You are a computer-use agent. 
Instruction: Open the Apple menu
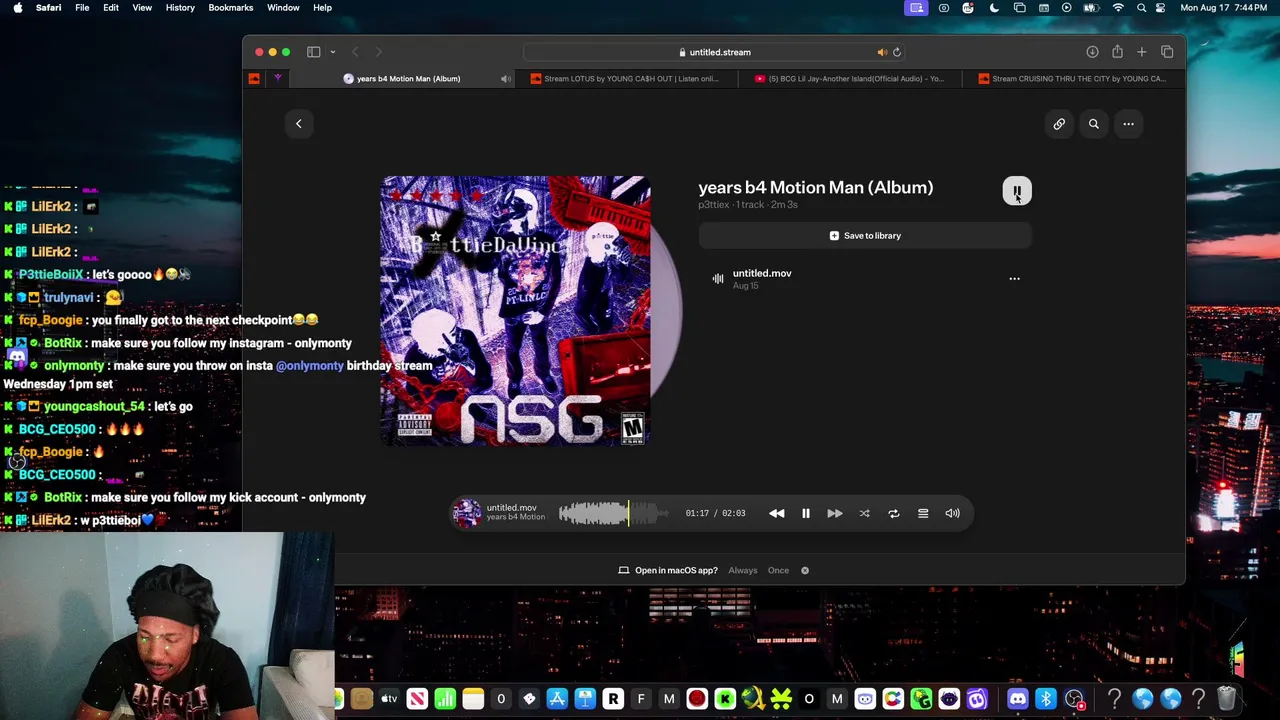coord(18,8)
